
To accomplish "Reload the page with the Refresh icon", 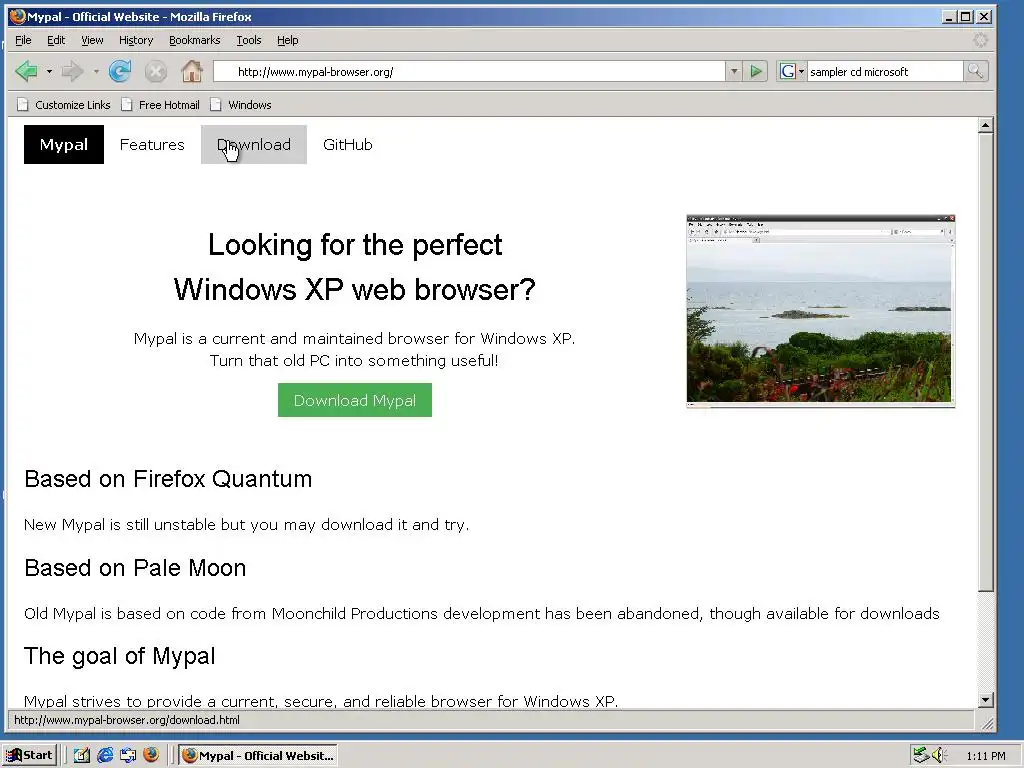I will click(120, 71).
